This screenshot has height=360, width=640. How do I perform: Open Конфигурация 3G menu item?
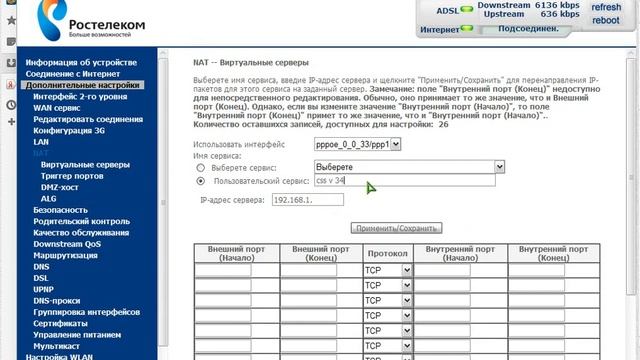click(69, 131)
